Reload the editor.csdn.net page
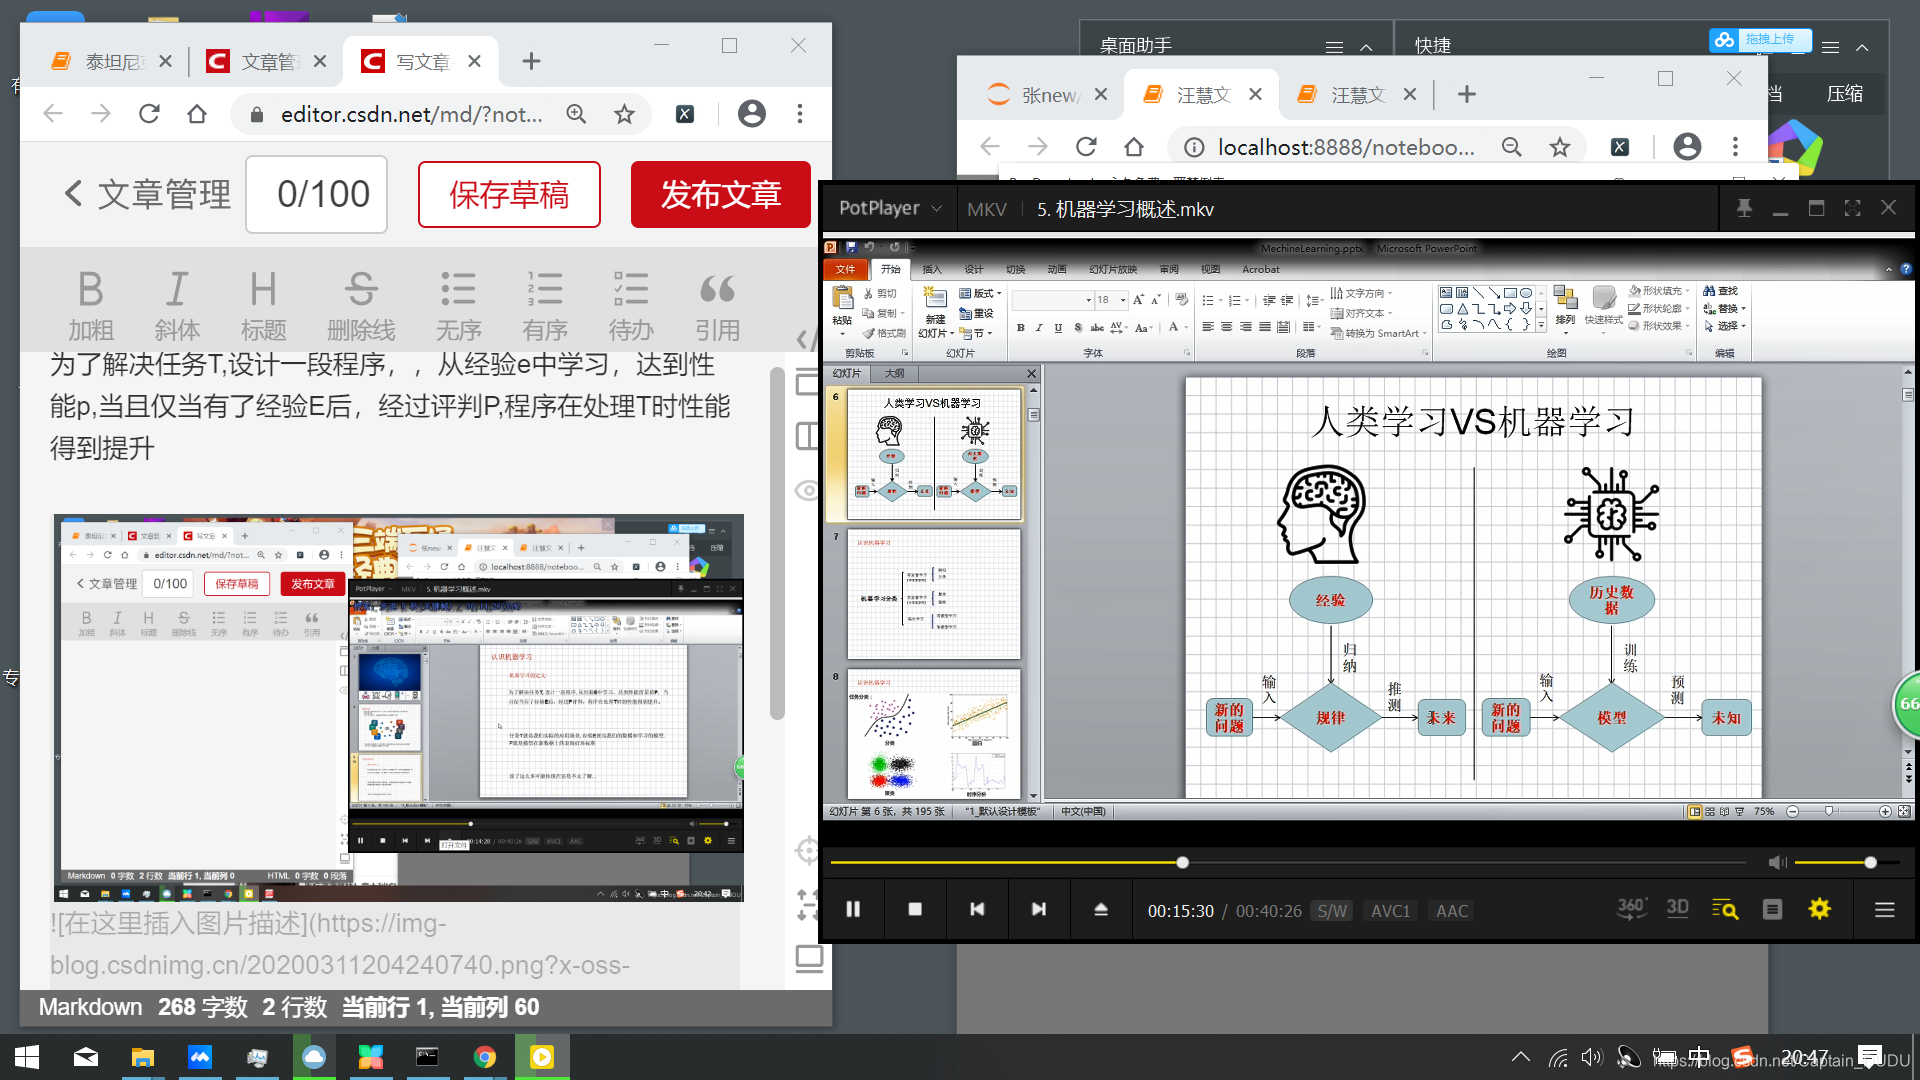The width and height of the screenshot is (1920, 1080). 149,114
